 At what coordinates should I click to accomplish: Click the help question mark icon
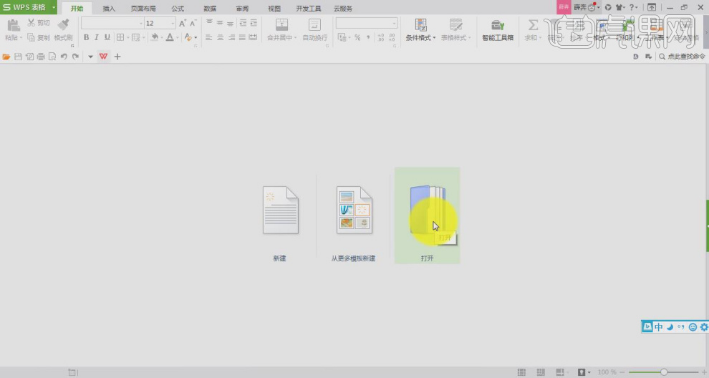click(x=632, y=7)
